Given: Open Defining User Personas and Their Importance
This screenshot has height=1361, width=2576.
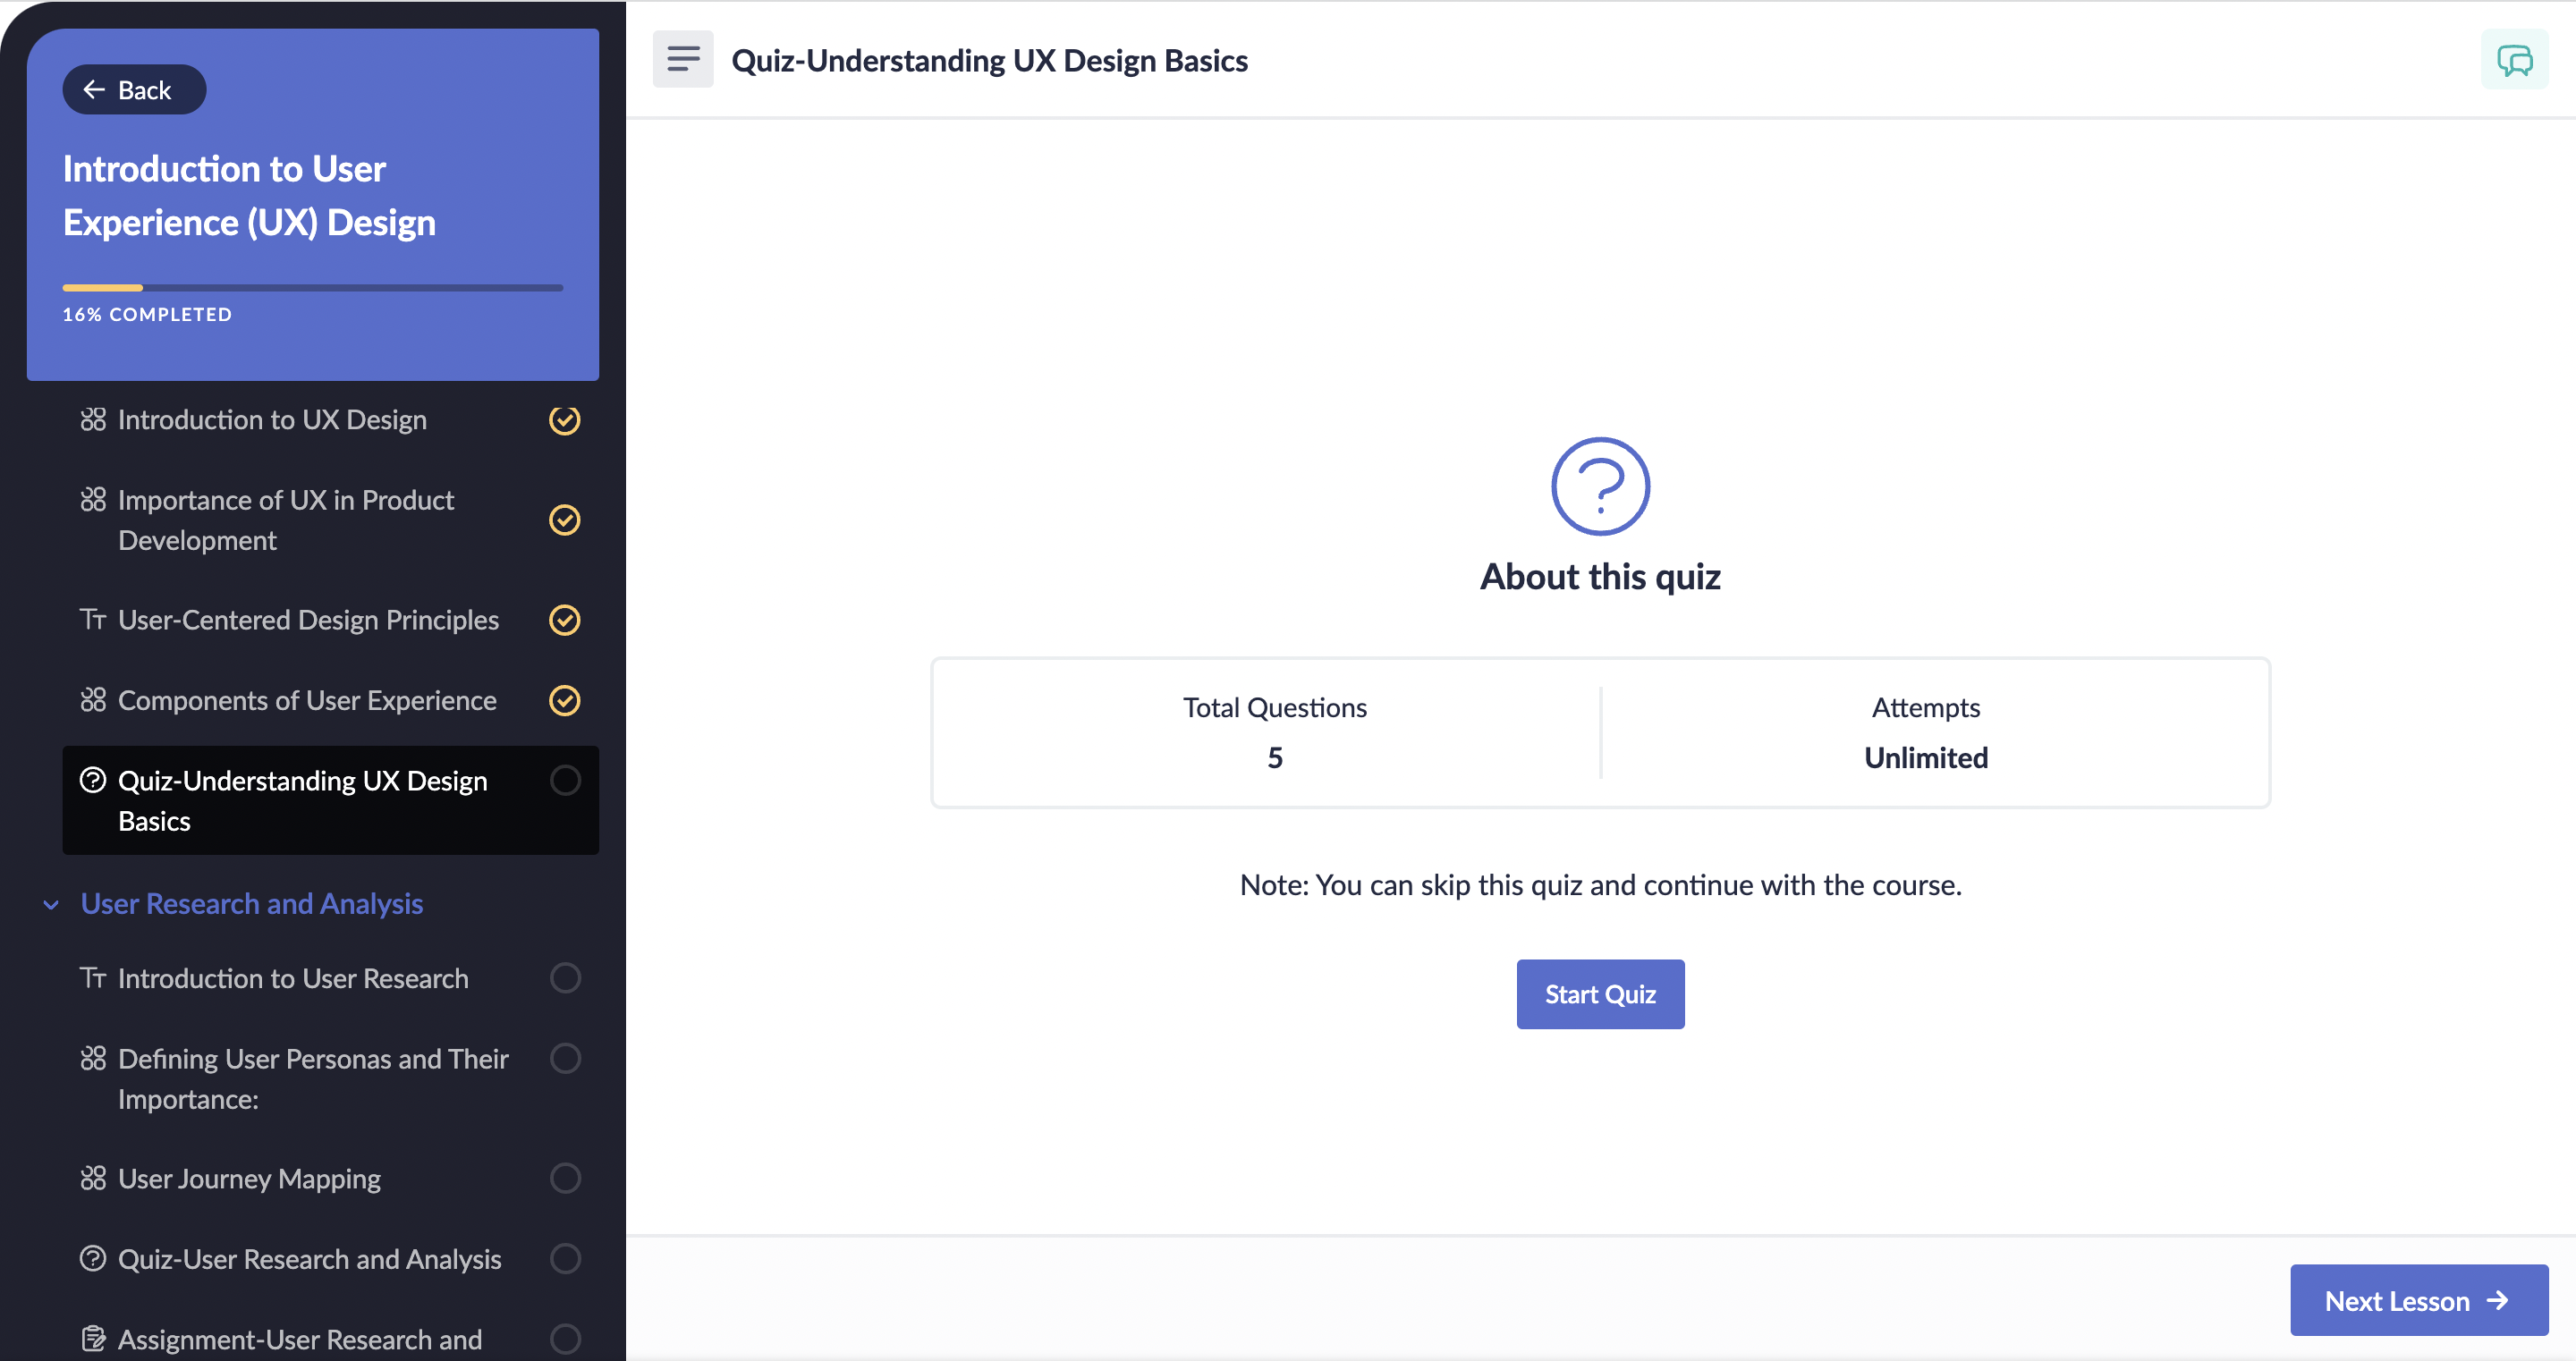Looking at the screenshot, I should (x=313, y=1078).
